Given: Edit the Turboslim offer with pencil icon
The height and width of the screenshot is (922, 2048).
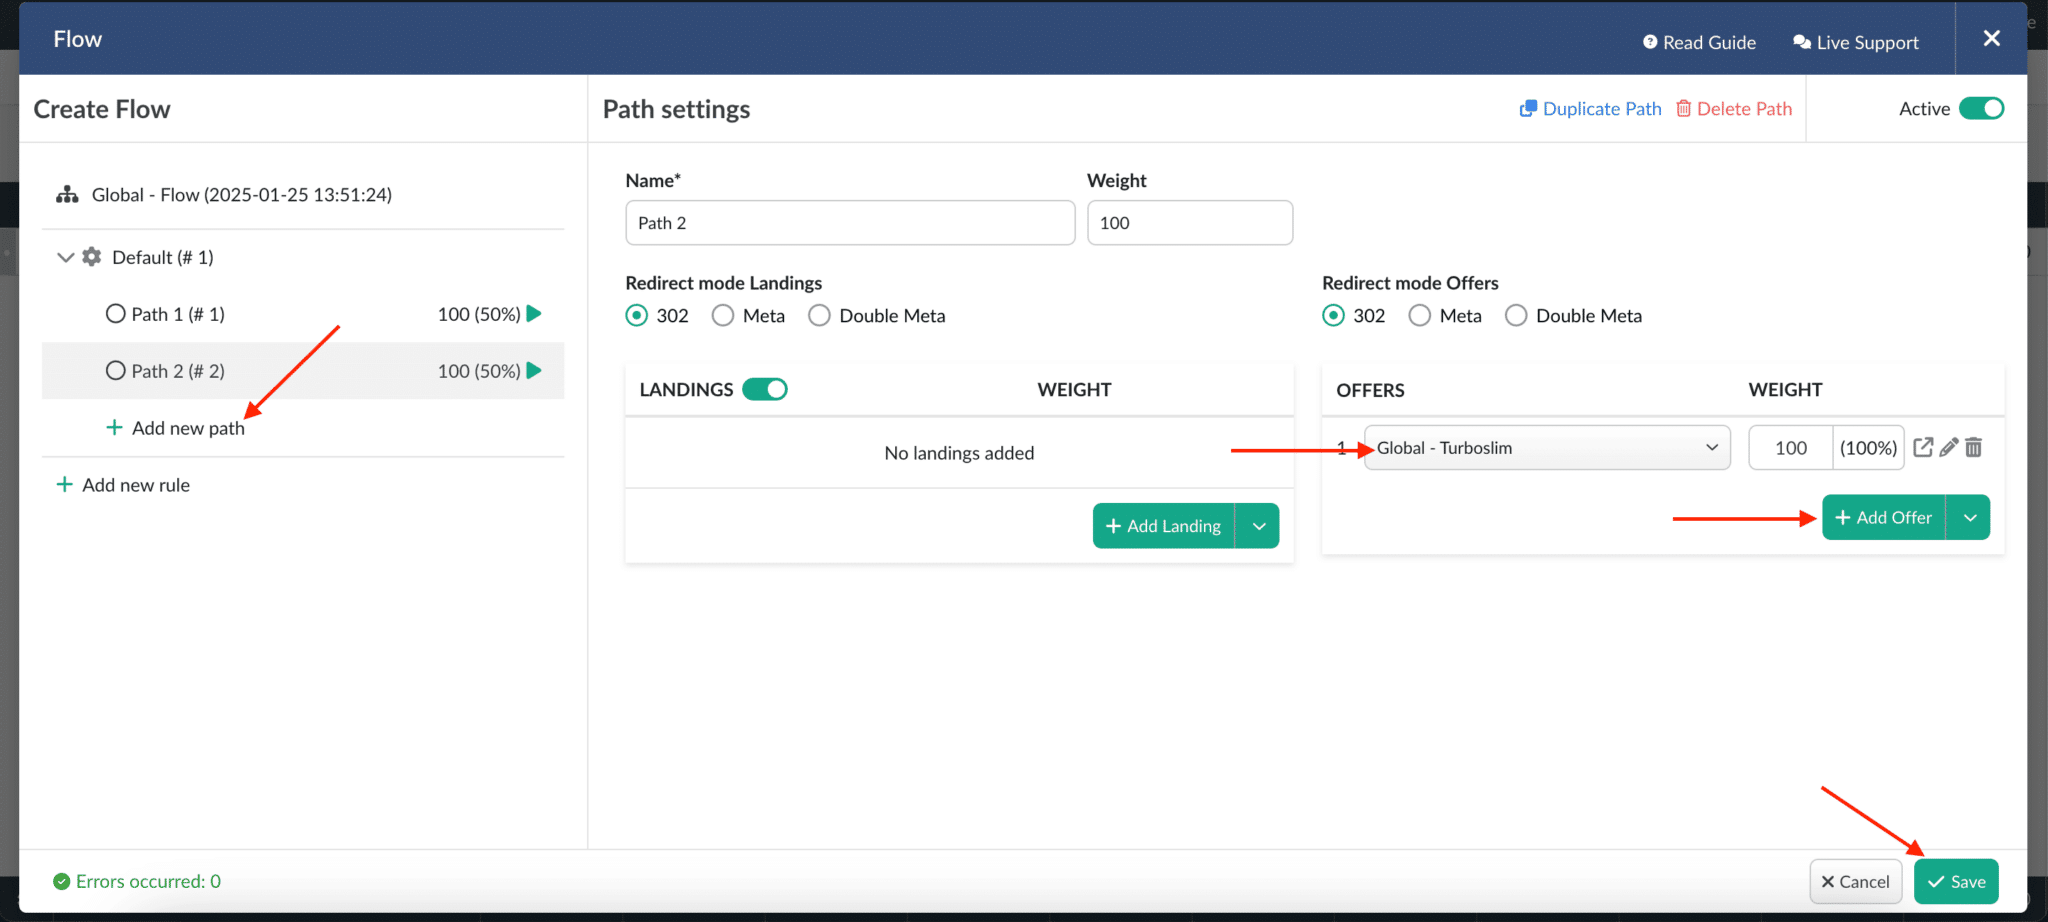Looking at the screenshot, I should [1948, 447].
